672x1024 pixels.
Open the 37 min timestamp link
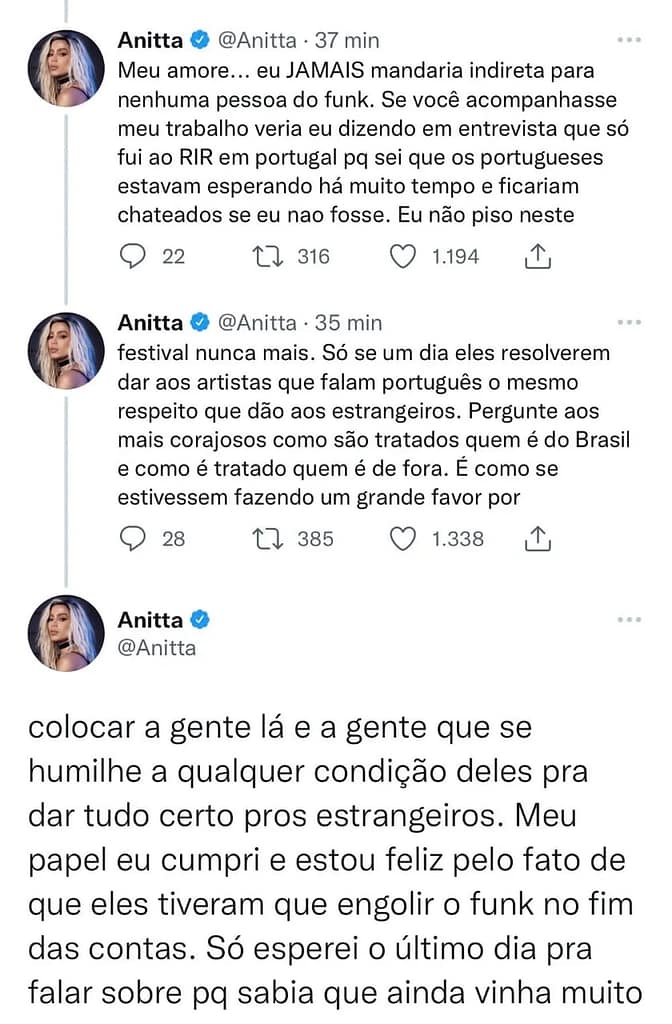[x=347, y=41]
